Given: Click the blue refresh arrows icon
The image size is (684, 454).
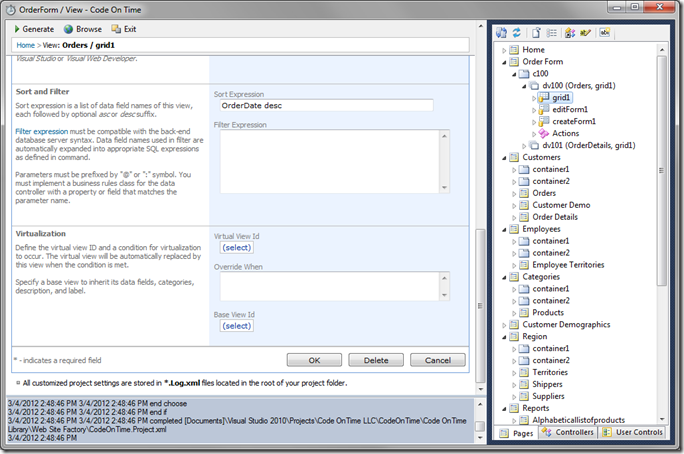Looking at the screenshot, I should click(x=516, y=33).
